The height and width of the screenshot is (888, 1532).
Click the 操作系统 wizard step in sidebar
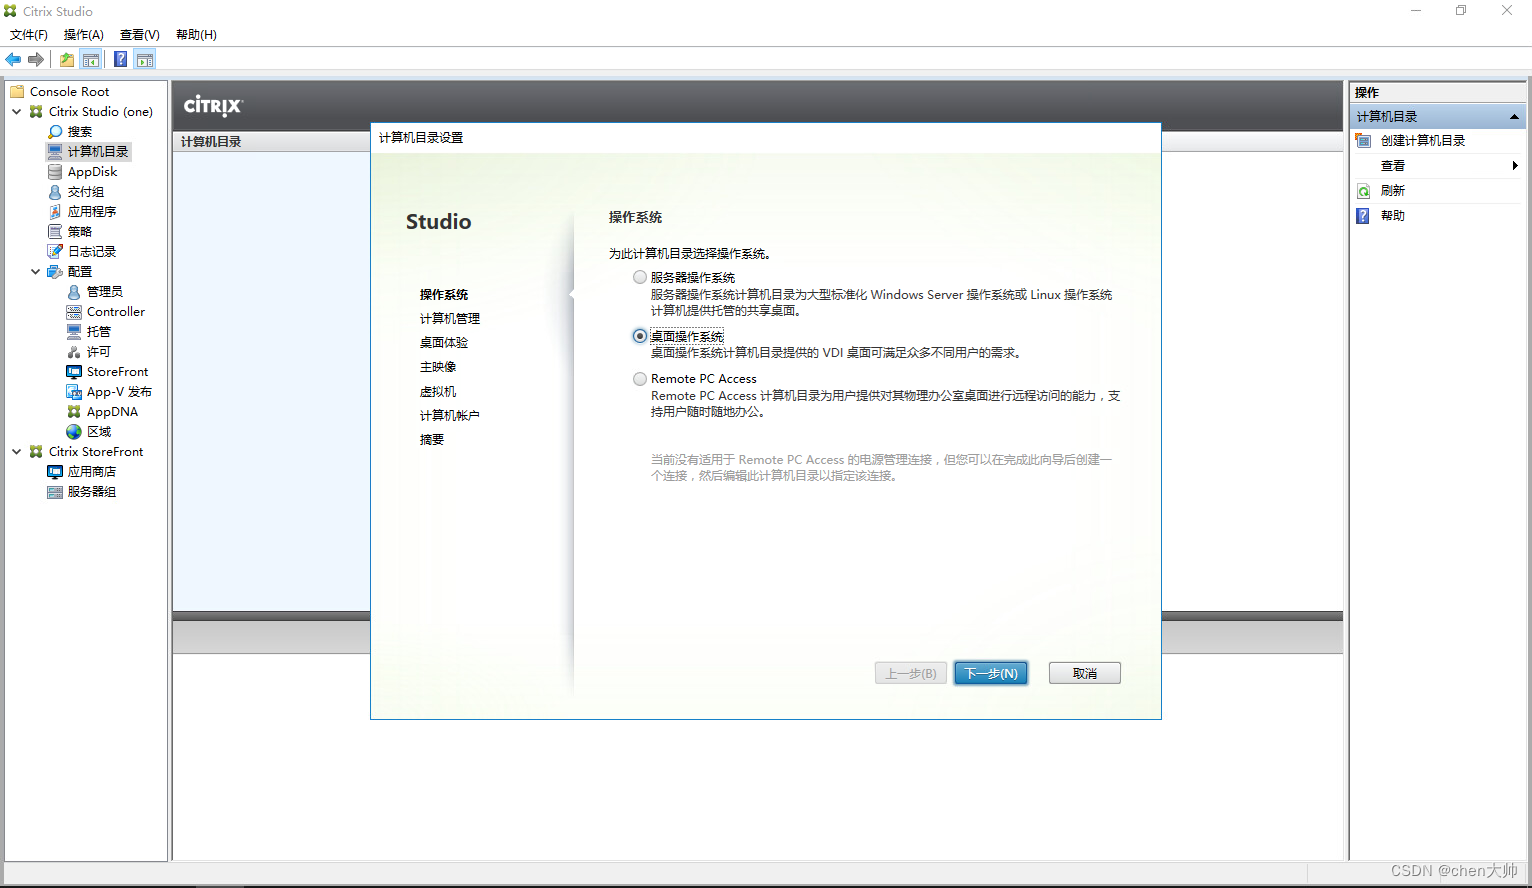pyautogui.click(x=444, y=295)
